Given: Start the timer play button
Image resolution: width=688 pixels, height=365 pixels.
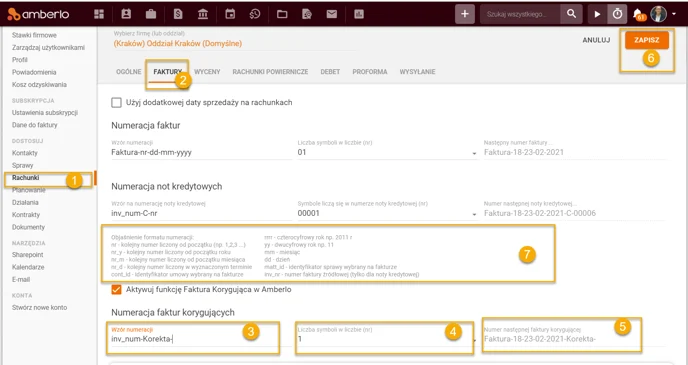Looking at the screenshot, I should [597, 14].
